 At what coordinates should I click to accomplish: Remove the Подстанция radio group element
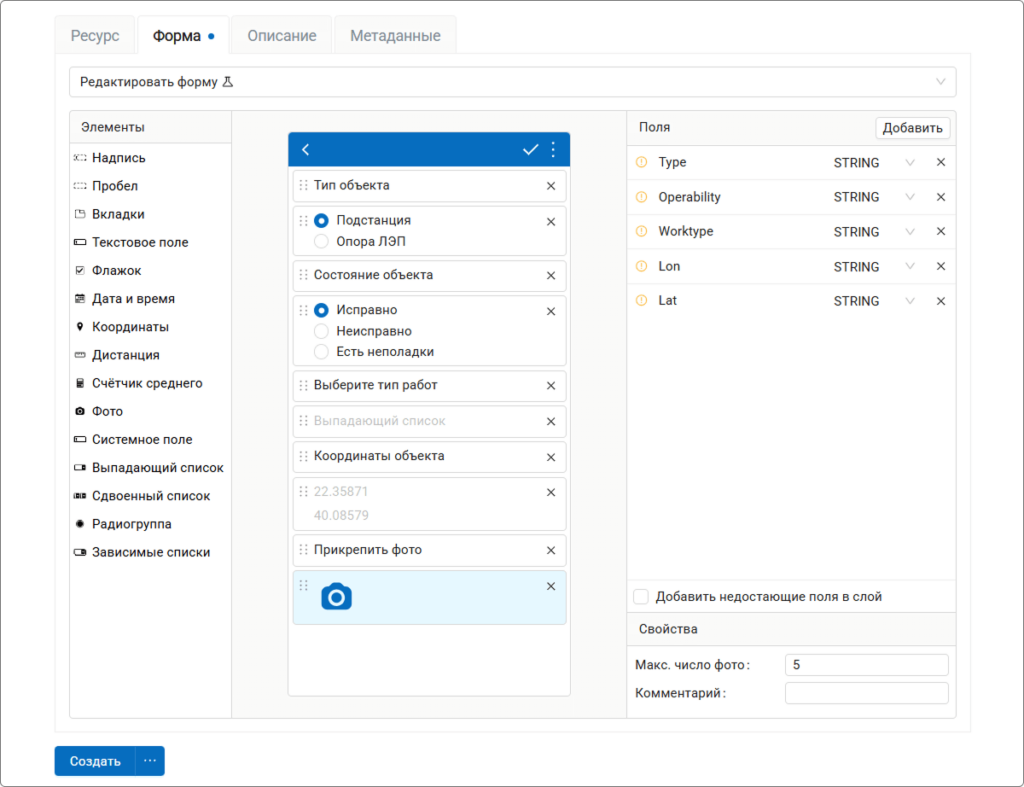click(551, 222)
